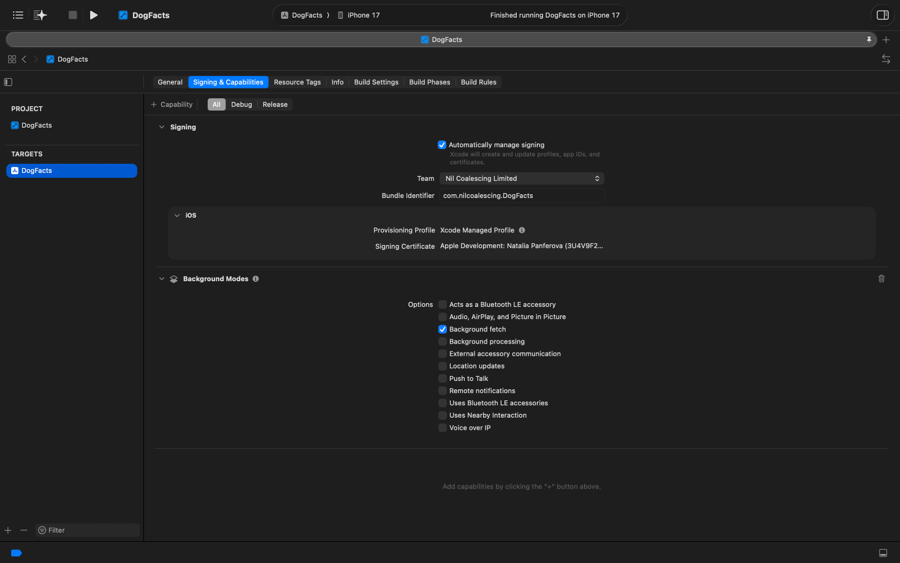Toggle the debug area icon at bottom right
The image size is (900, 563).
(x=883, y=553)
